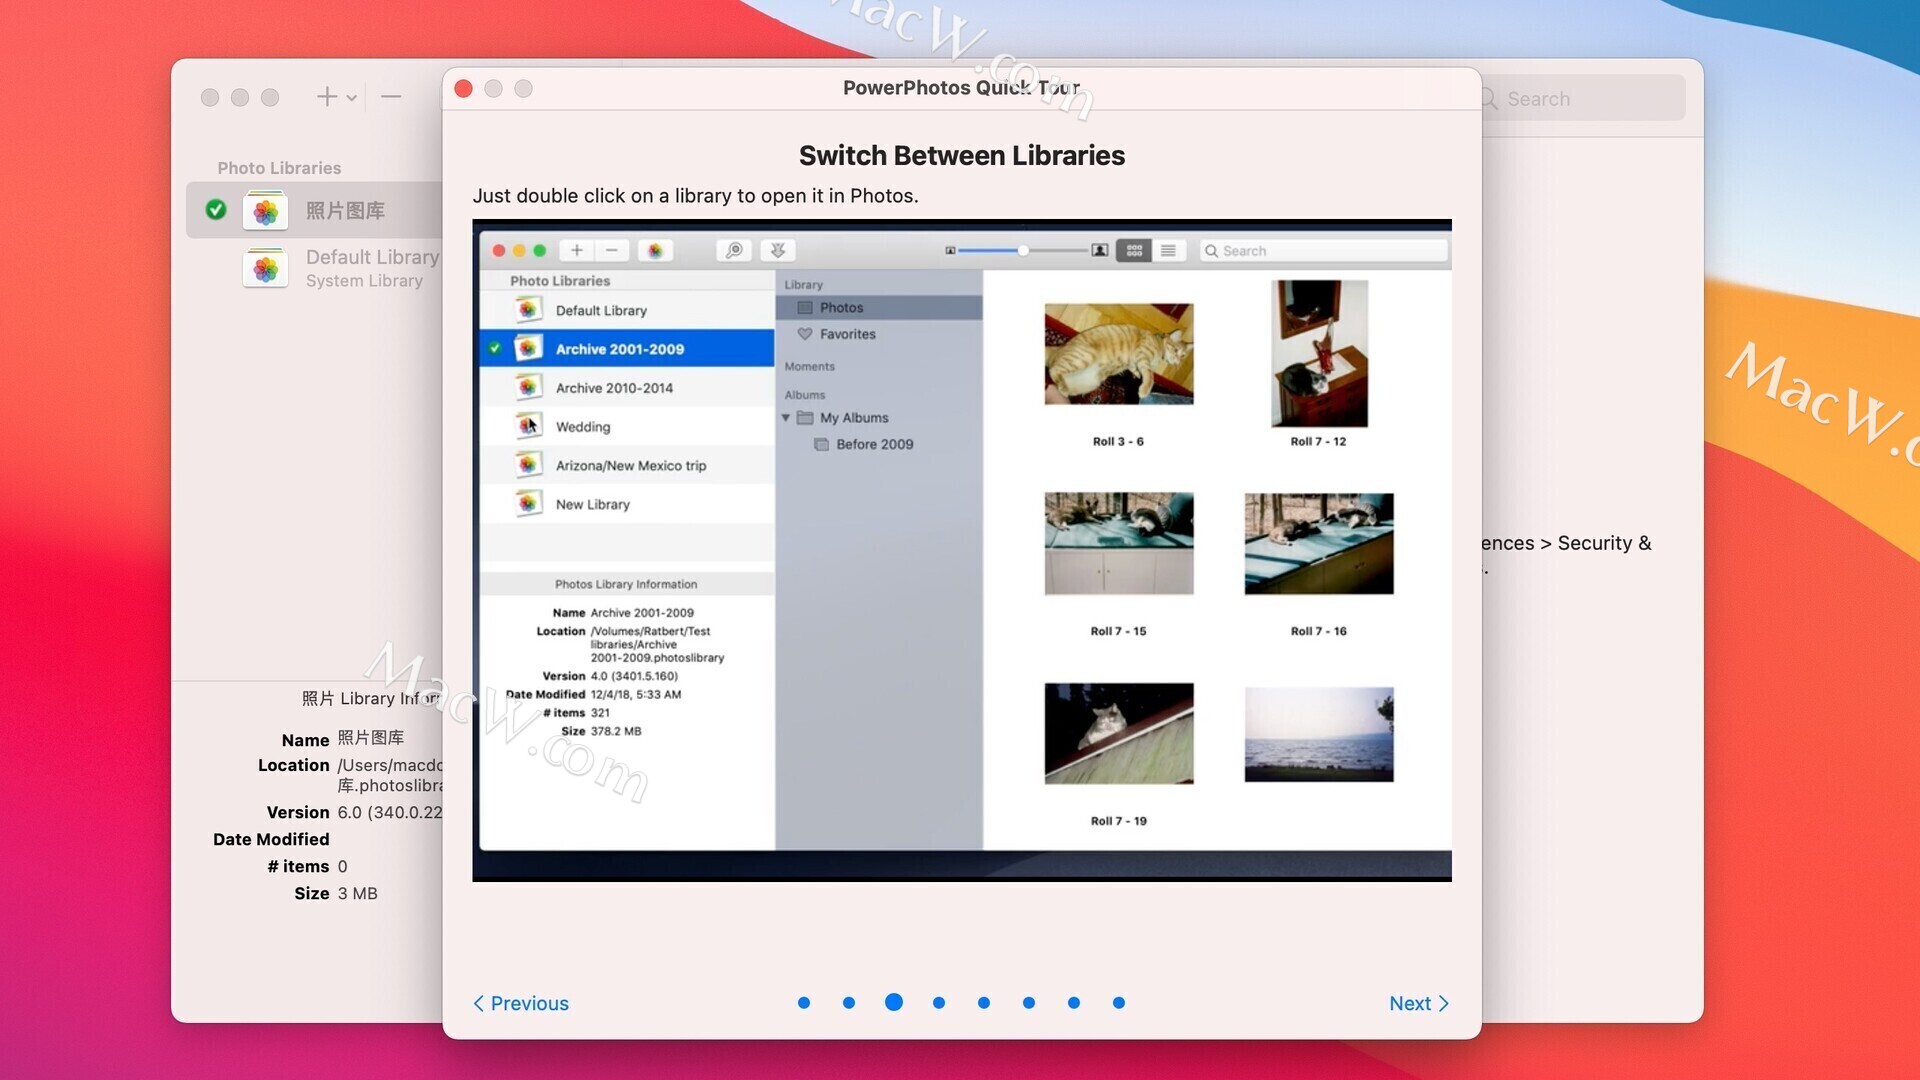
Task: Click the Search box inside the tour screenshot
Action: (1324, 251)
